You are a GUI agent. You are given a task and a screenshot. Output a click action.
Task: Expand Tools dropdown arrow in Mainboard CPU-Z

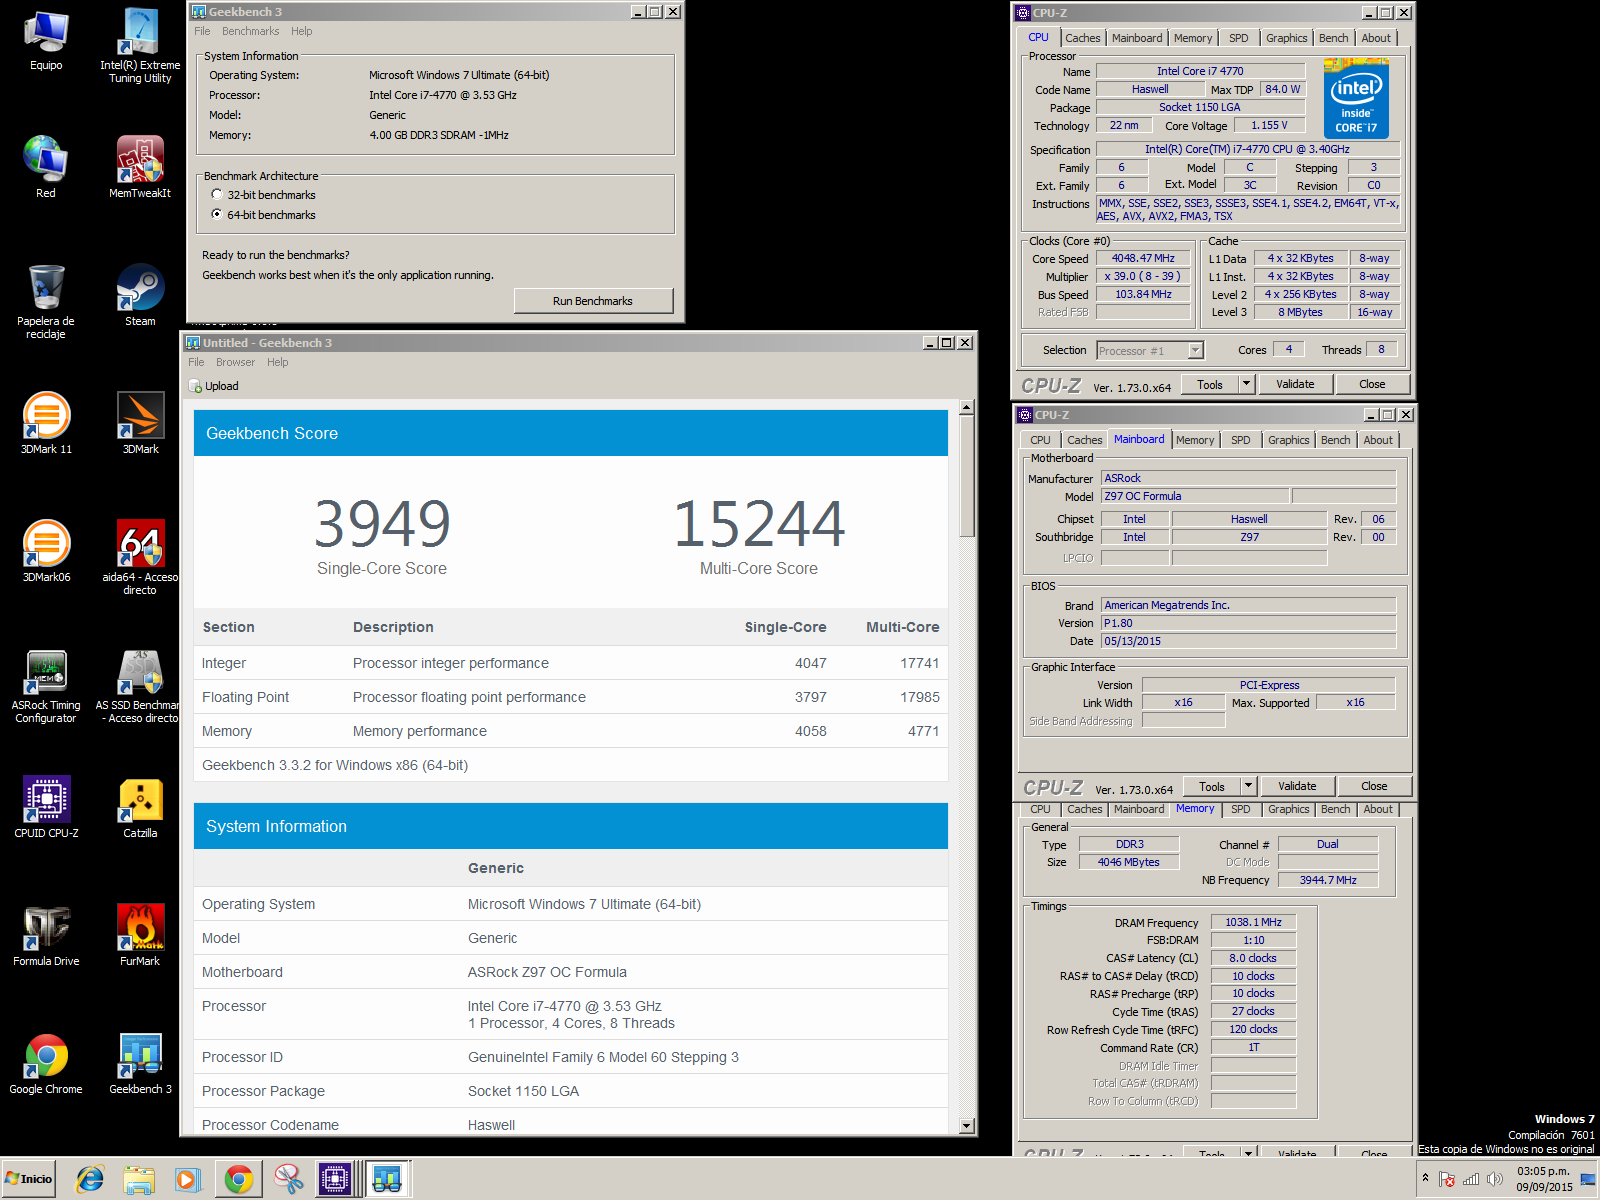[x=1248, y=786]
